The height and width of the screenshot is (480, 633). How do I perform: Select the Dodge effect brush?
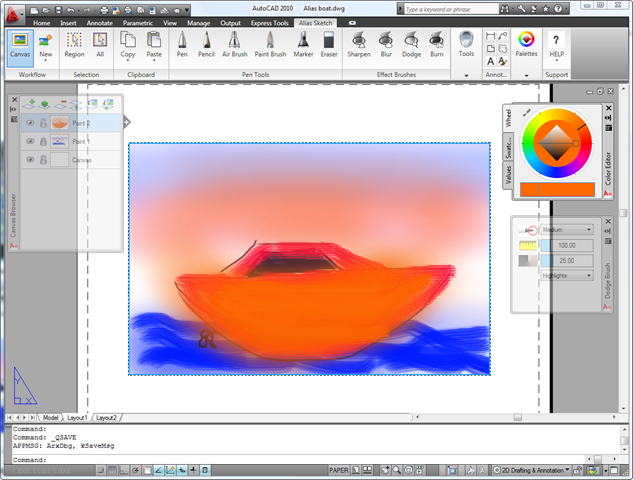[411, 44]
